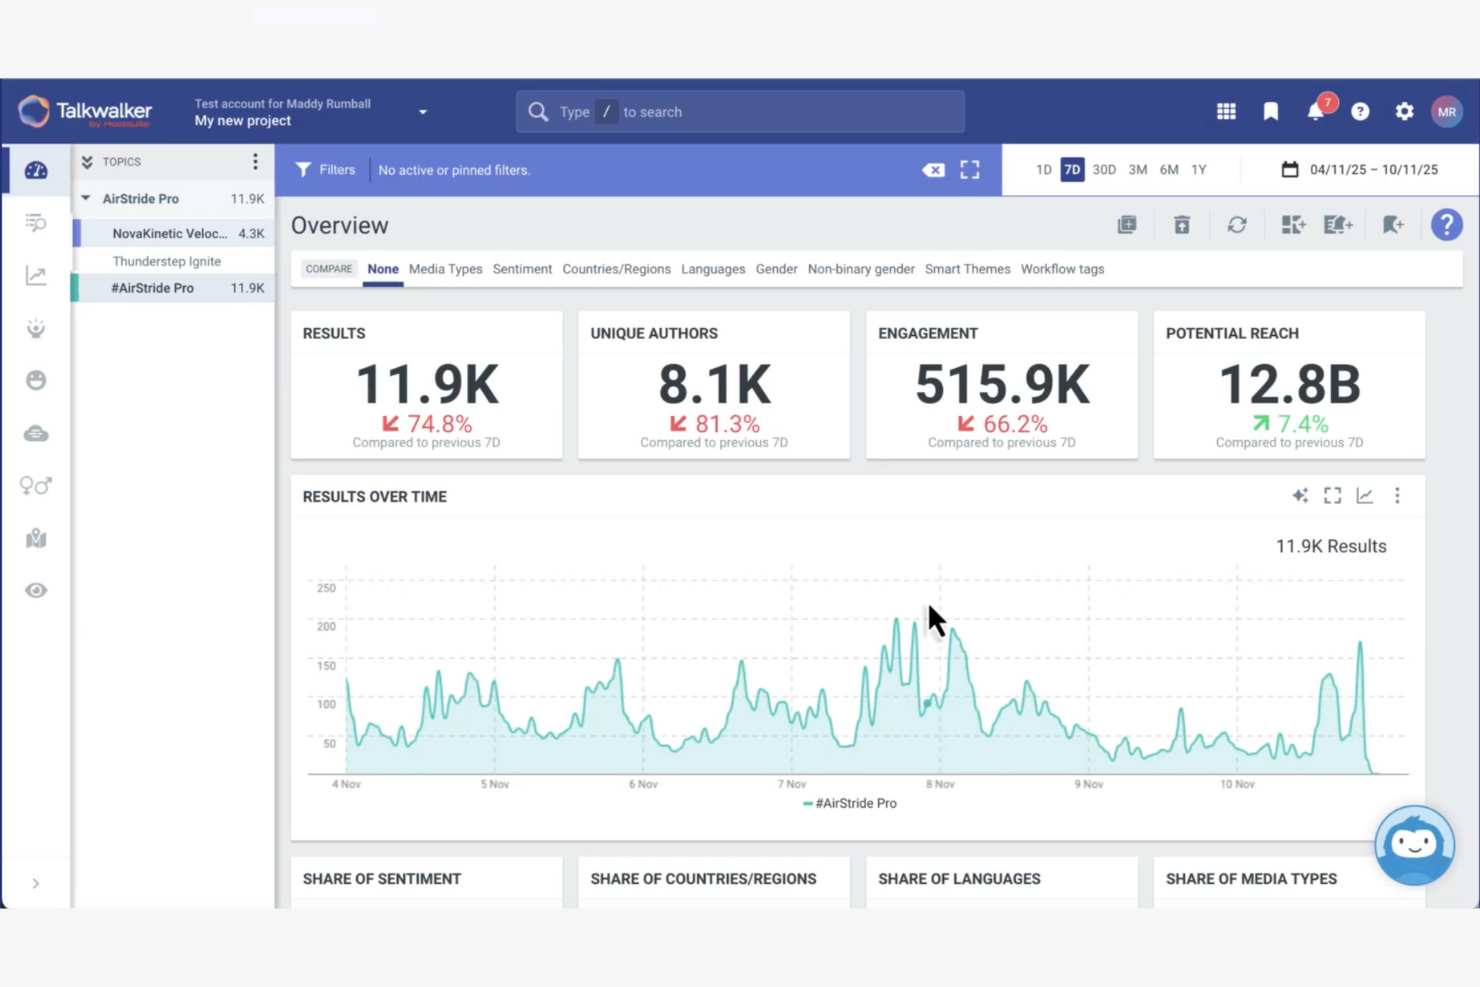Select the None compare tab
The image size is (1480, 987).
click(383, 269)
